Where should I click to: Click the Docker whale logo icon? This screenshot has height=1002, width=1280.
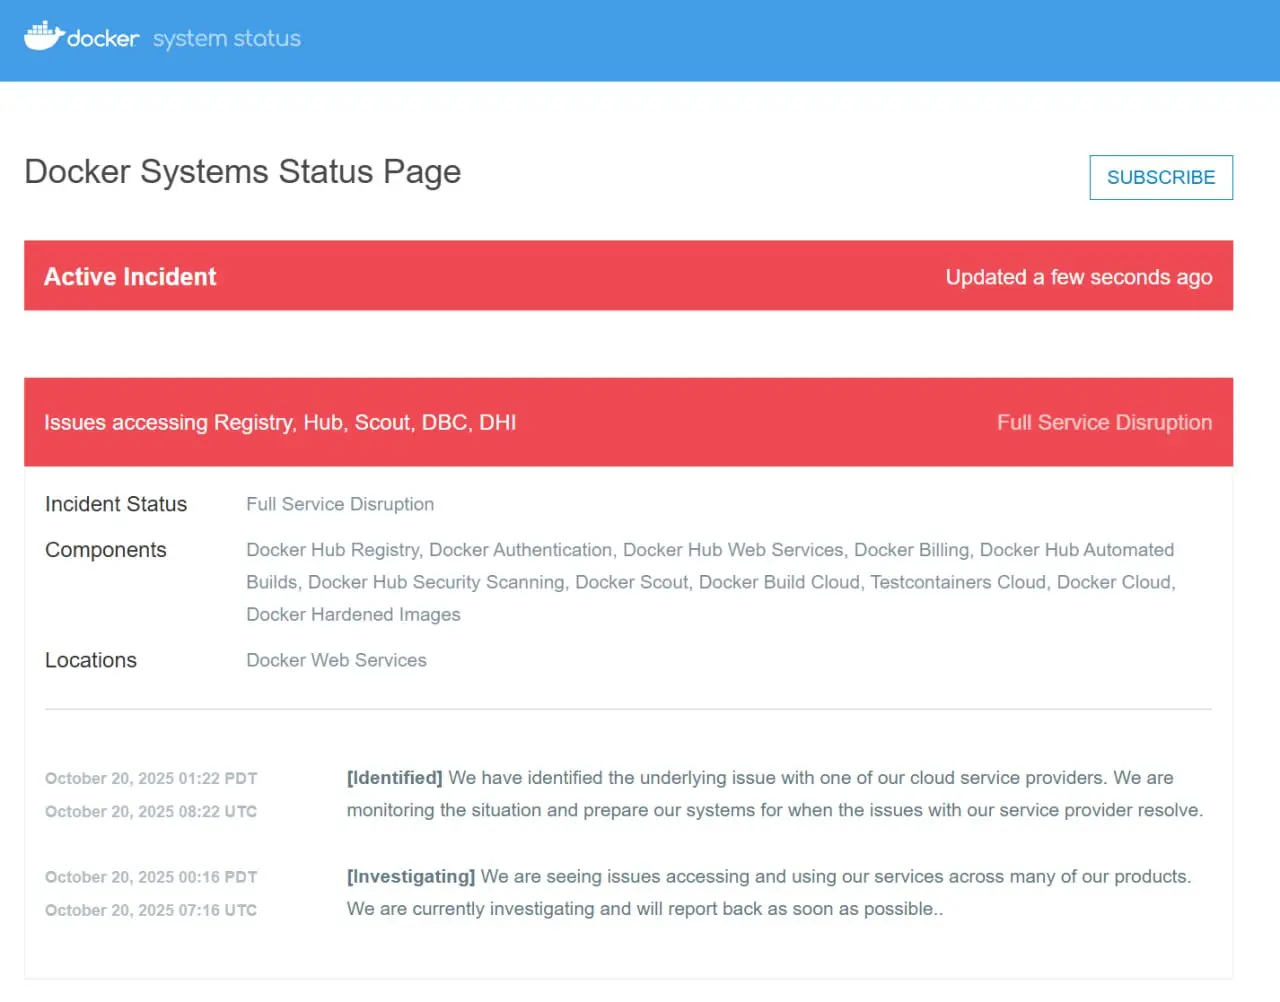[45, 36]
